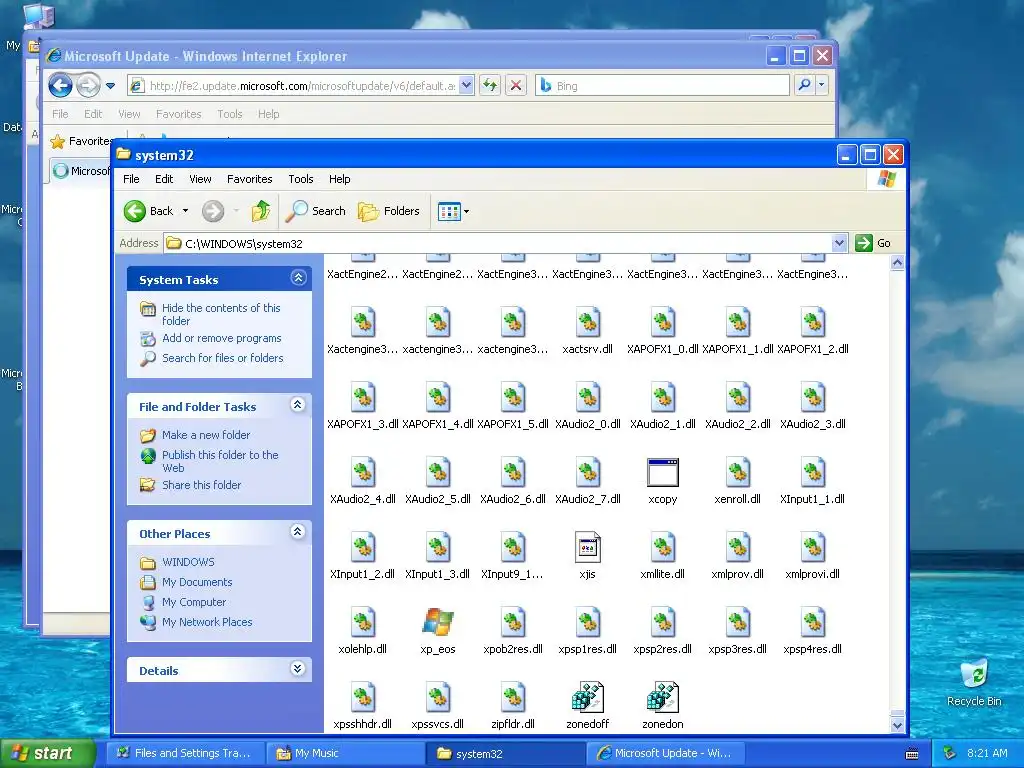This screenshot has width=1024, height=768.
Task: Click the file list scroll up arrow
Action: [897, 263]
